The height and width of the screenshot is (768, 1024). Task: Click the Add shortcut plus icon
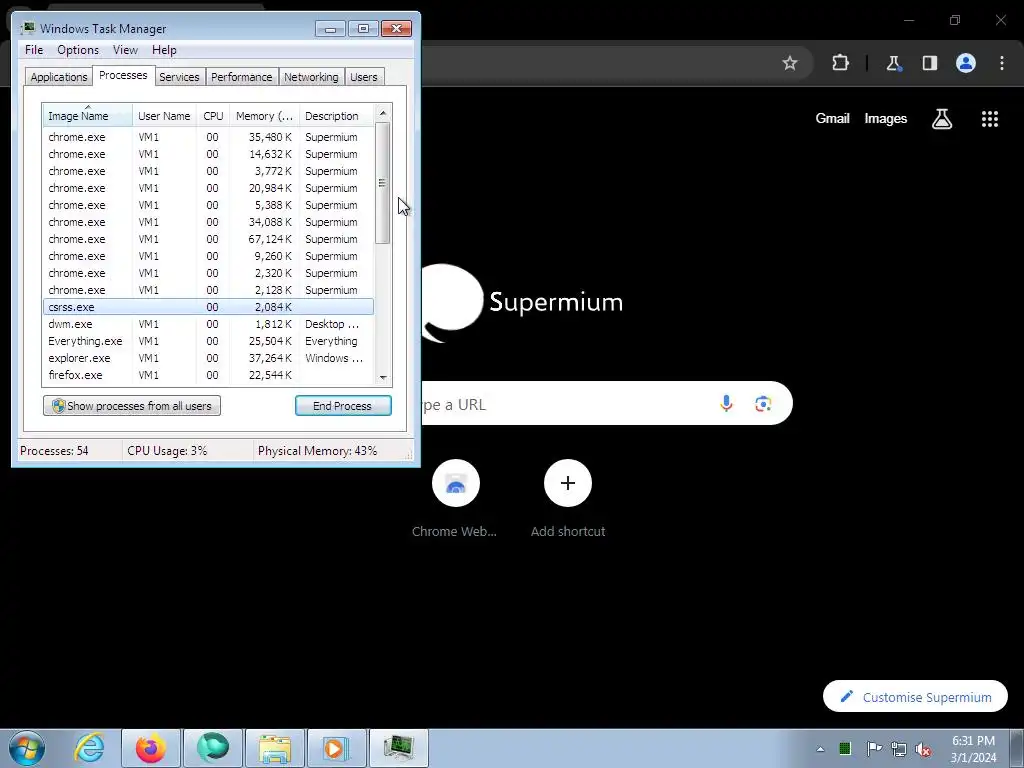pos(568,483)
